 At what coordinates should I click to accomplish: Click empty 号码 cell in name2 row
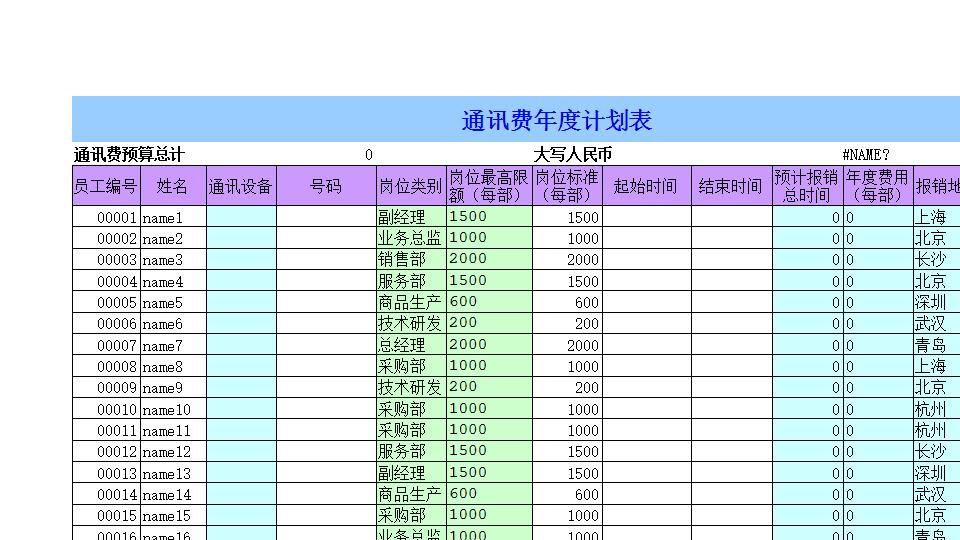pyautogui.click(x=326, y=238)
